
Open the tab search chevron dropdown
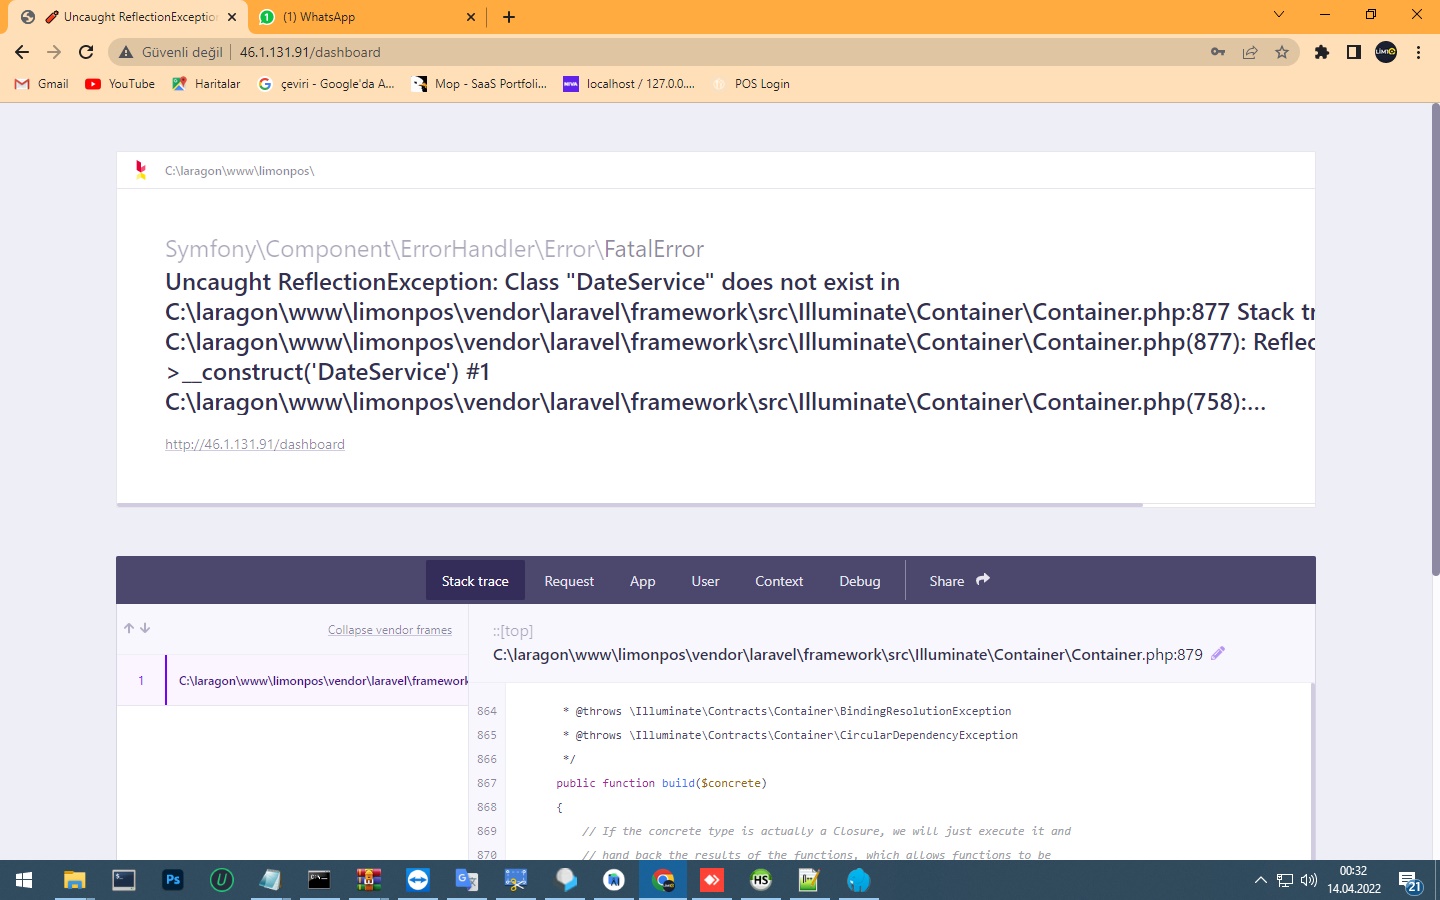click(1278, 15)
